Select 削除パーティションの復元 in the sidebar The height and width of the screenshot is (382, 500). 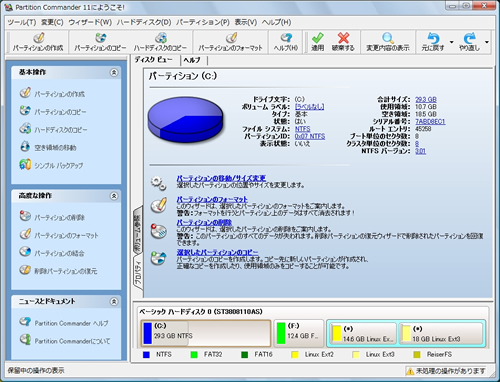tap(58, 271)
